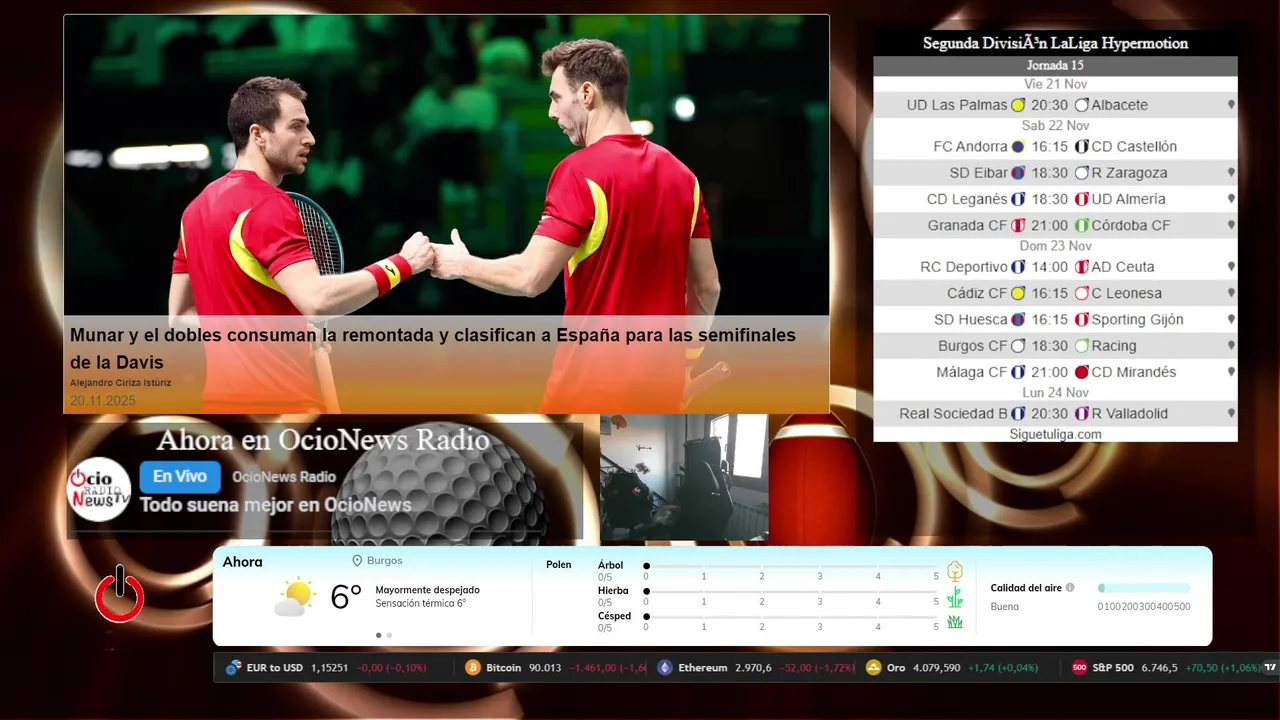
Task: Click the RC Deportivo team badge
Action: (x=1018, y=267)
